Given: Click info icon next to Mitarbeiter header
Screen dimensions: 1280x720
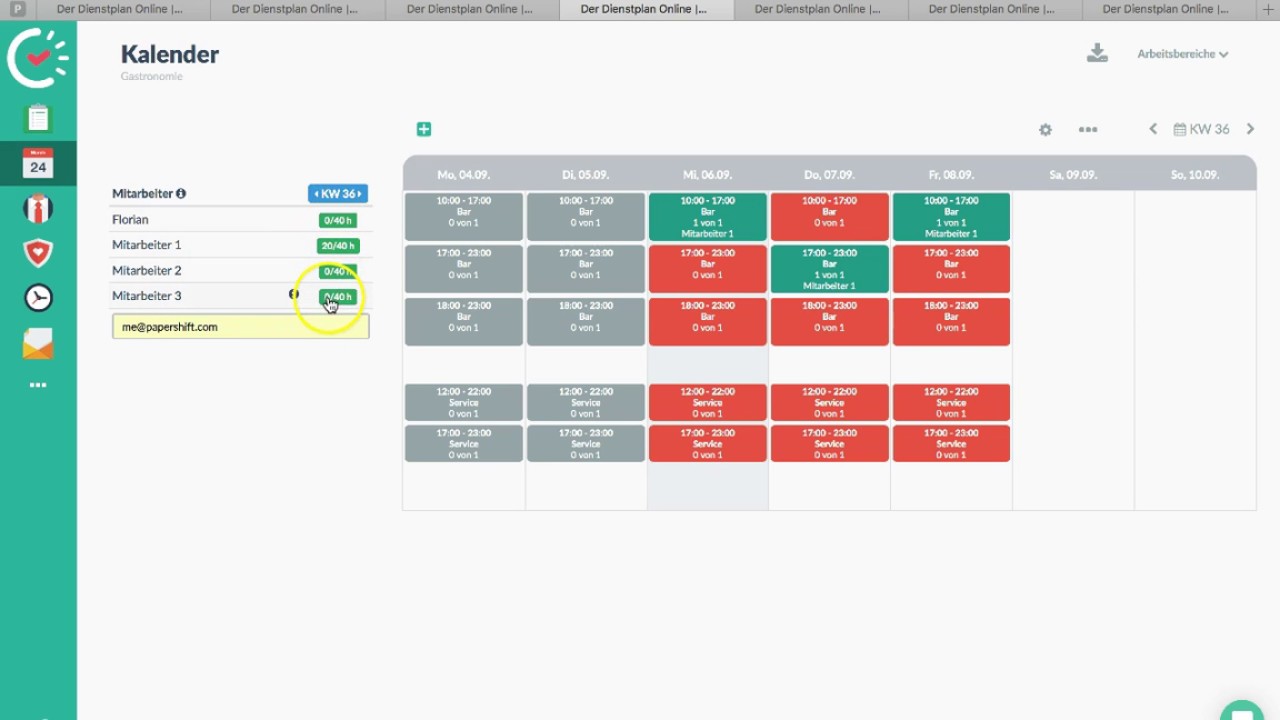Looking at the screenshot, I should [181, 194].
